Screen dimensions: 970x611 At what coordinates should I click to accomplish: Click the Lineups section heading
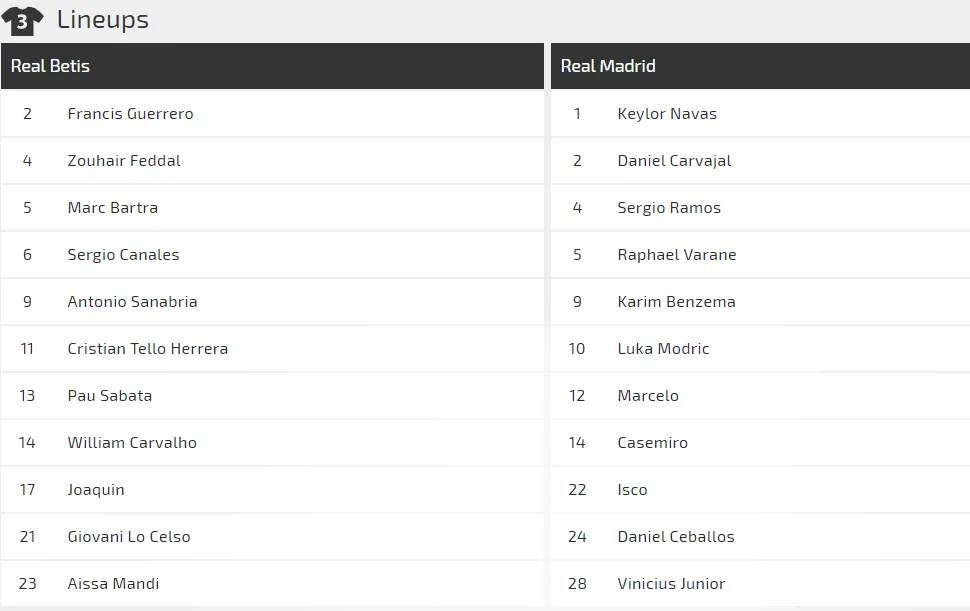point(104,19)
